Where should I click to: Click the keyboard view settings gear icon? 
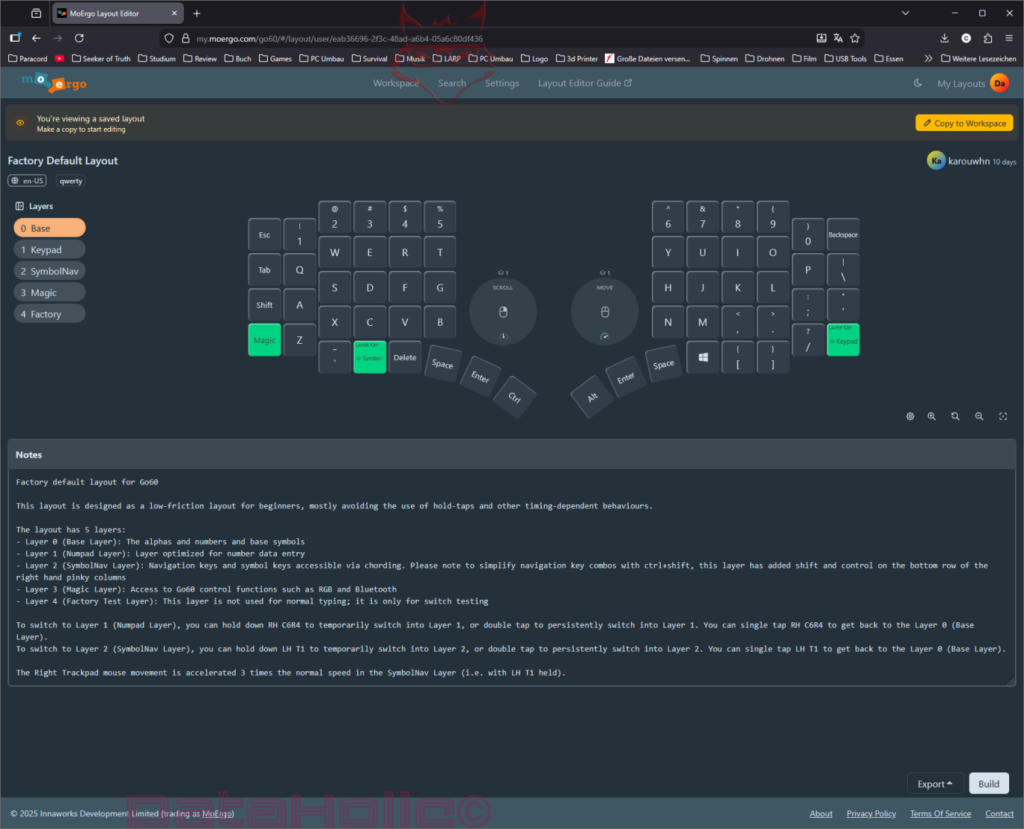(909, 416)
